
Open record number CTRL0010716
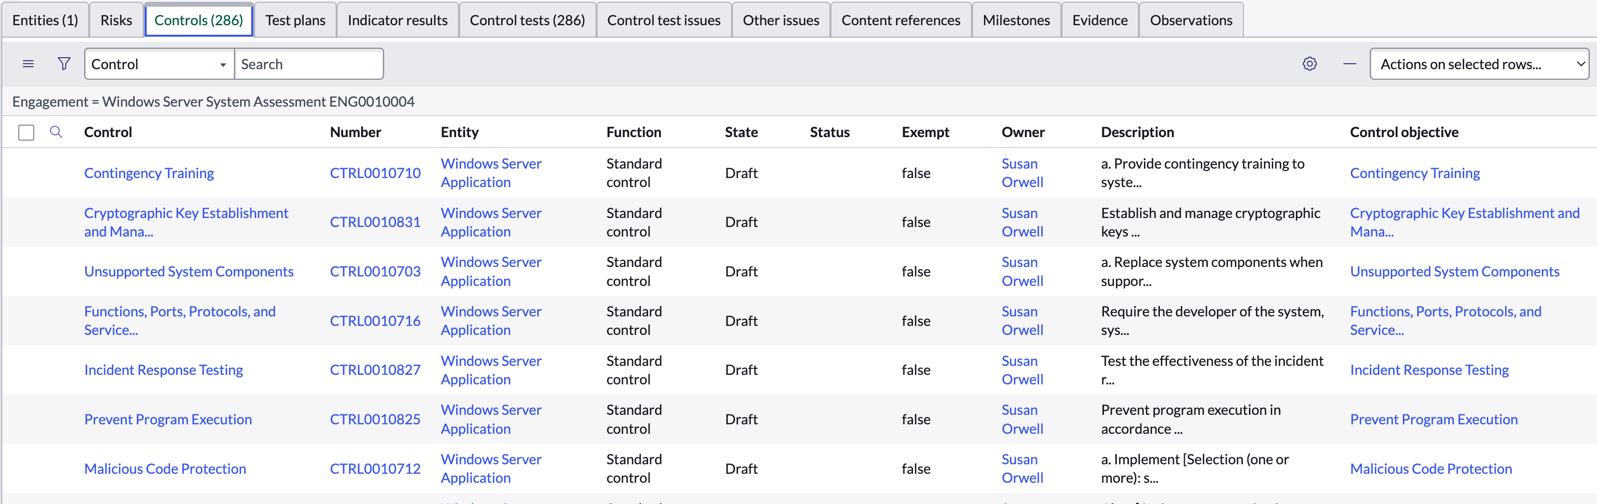coord(375,321)
